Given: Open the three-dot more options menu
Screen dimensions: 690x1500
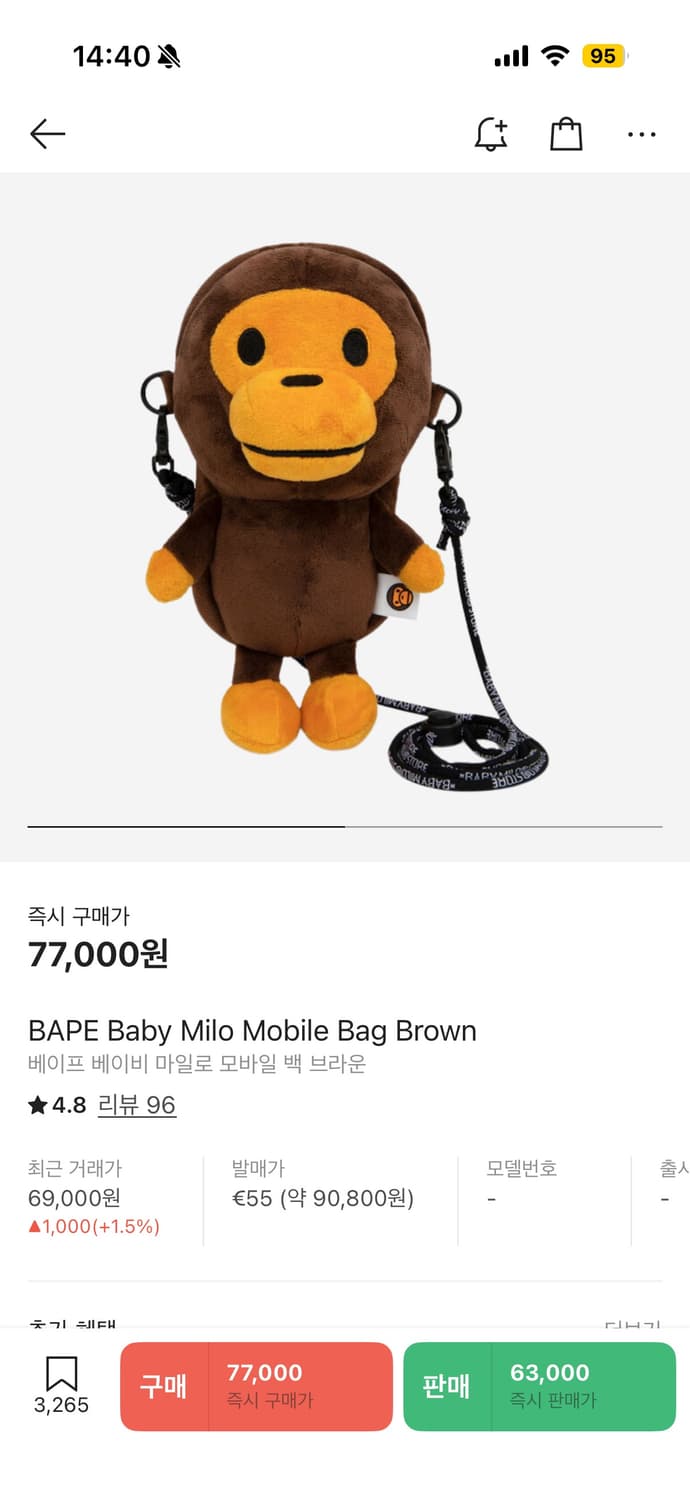Looking at the screenshot, I should 641,134.
